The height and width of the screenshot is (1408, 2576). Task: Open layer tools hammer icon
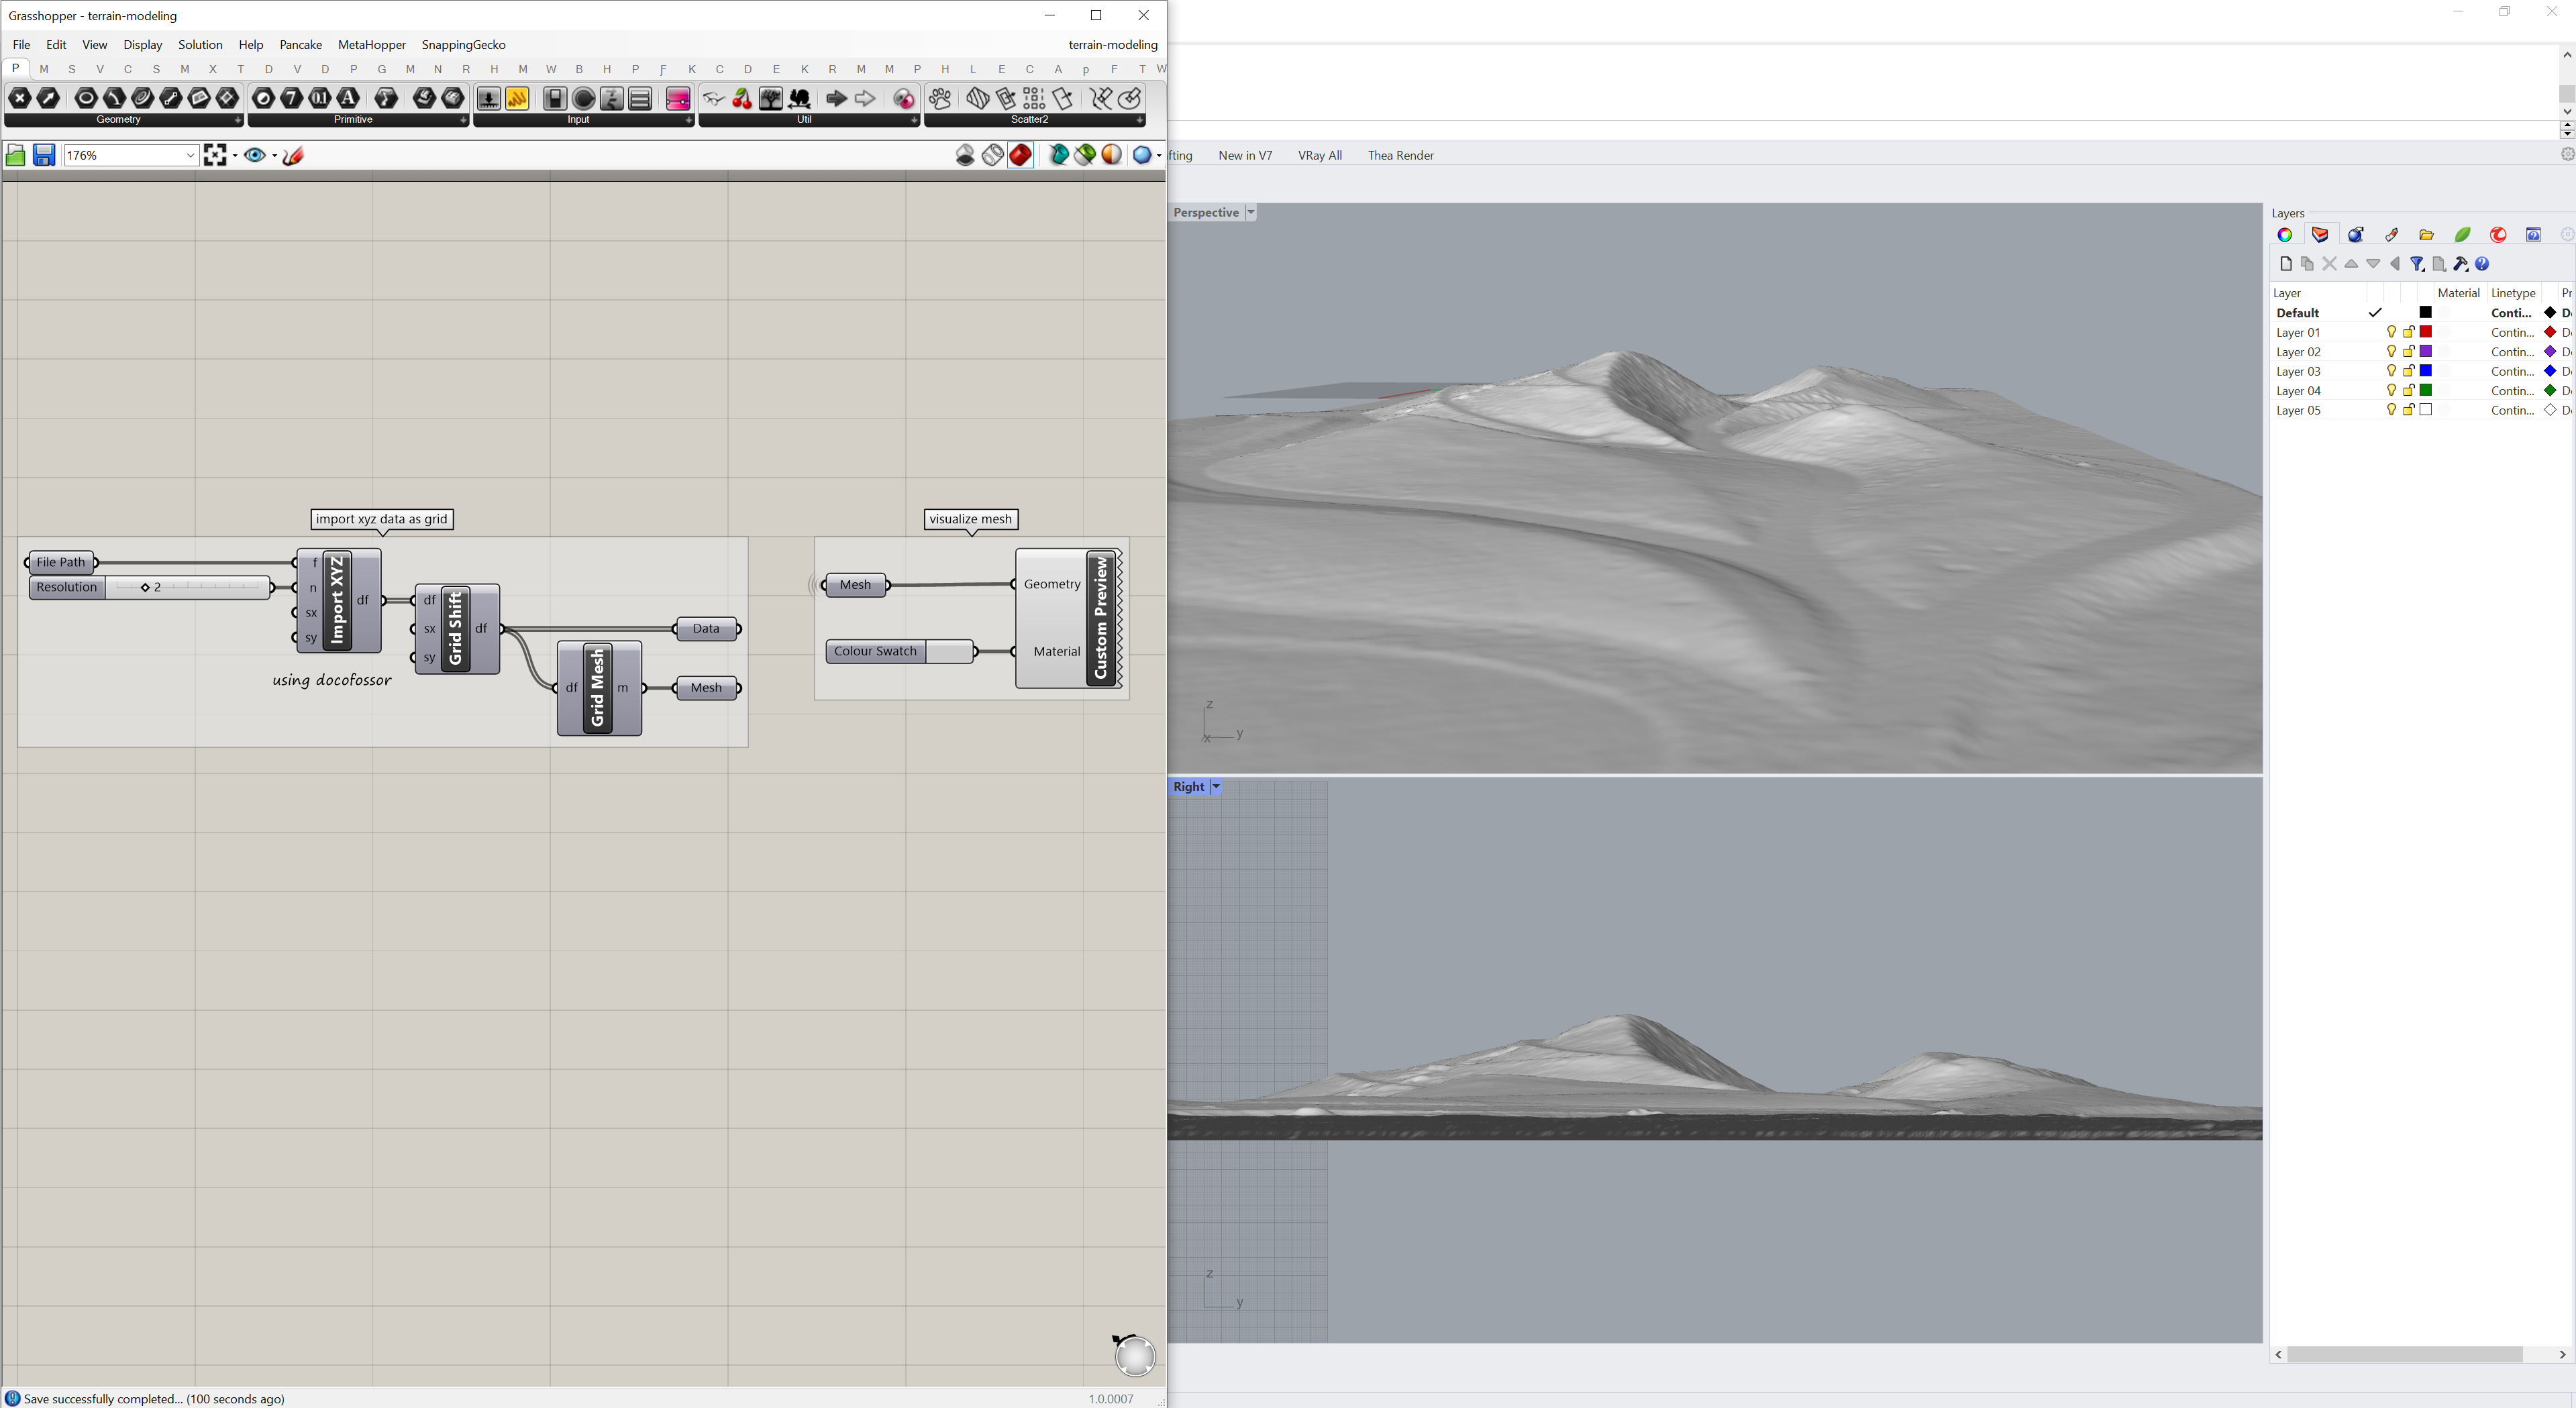click(2460, 264)
